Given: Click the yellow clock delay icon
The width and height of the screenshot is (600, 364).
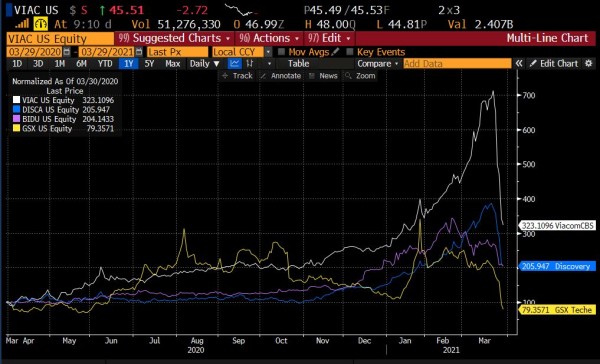Looking at the screenshot, I should click(40, 24).
